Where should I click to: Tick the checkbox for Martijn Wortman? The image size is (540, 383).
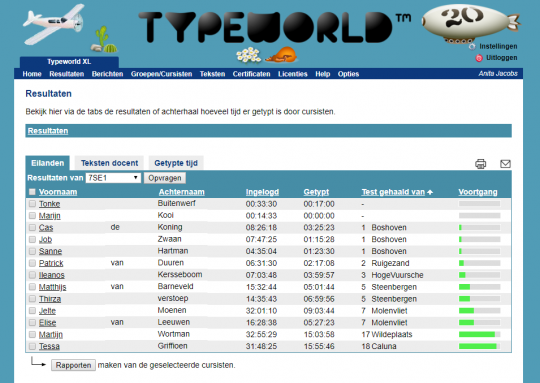click(32, 334)
